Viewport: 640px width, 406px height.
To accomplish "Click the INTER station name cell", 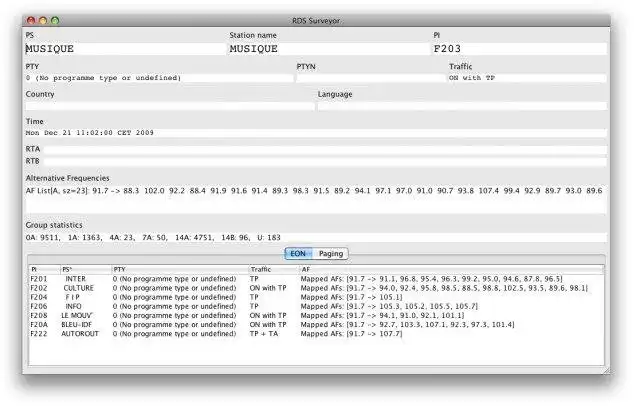I will (76, 279).
